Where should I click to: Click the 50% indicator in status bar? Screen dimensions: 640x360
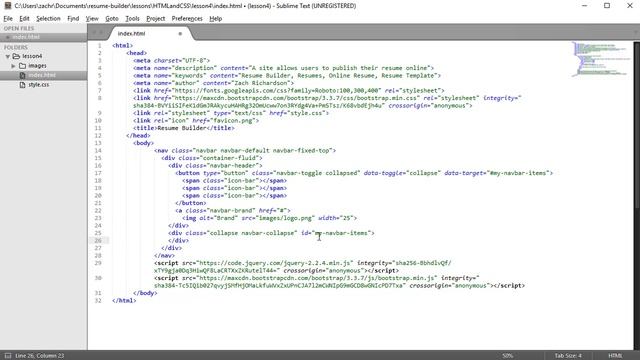[507, 356]
